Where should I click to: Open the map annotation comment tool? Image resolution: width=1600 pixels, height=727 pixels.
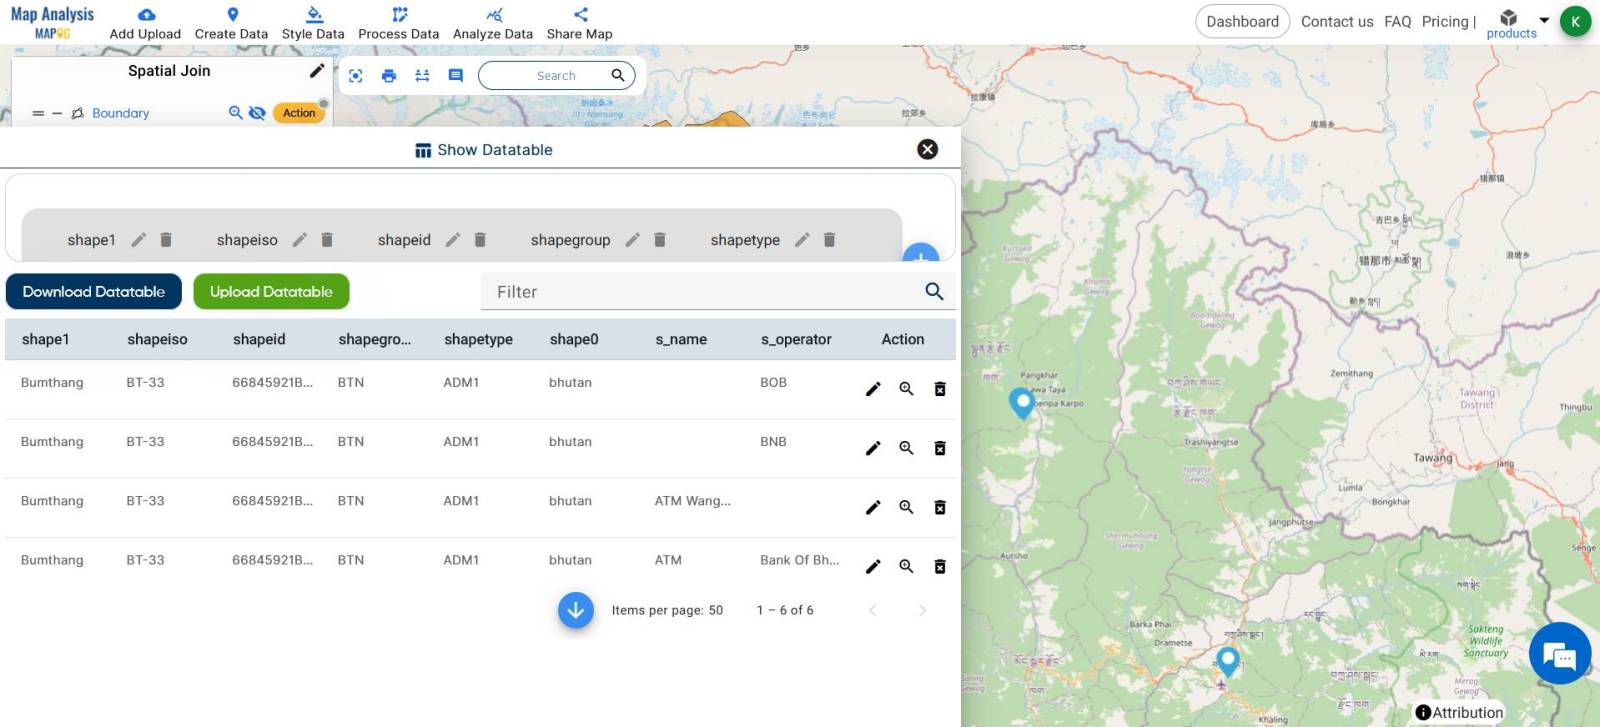click(x=456, y=76)
